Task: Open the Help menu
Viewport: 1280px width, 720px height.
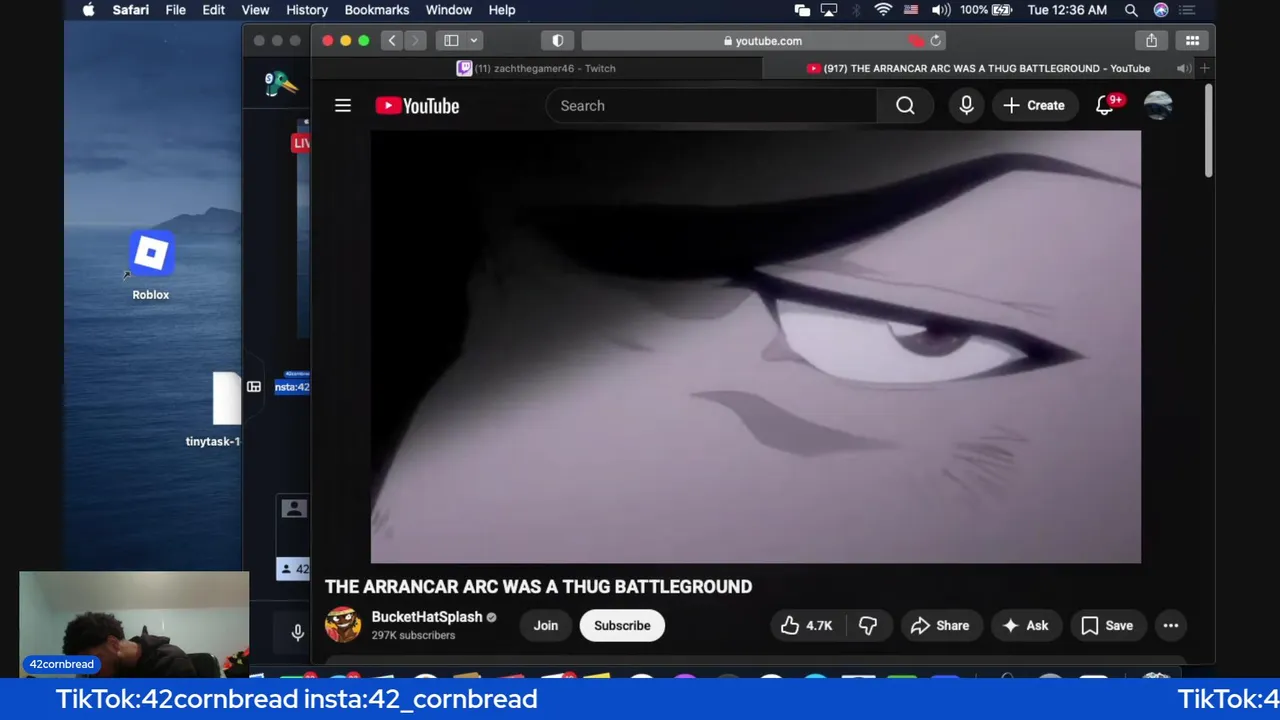Action: pyautogui.click(x=502, y=10)
